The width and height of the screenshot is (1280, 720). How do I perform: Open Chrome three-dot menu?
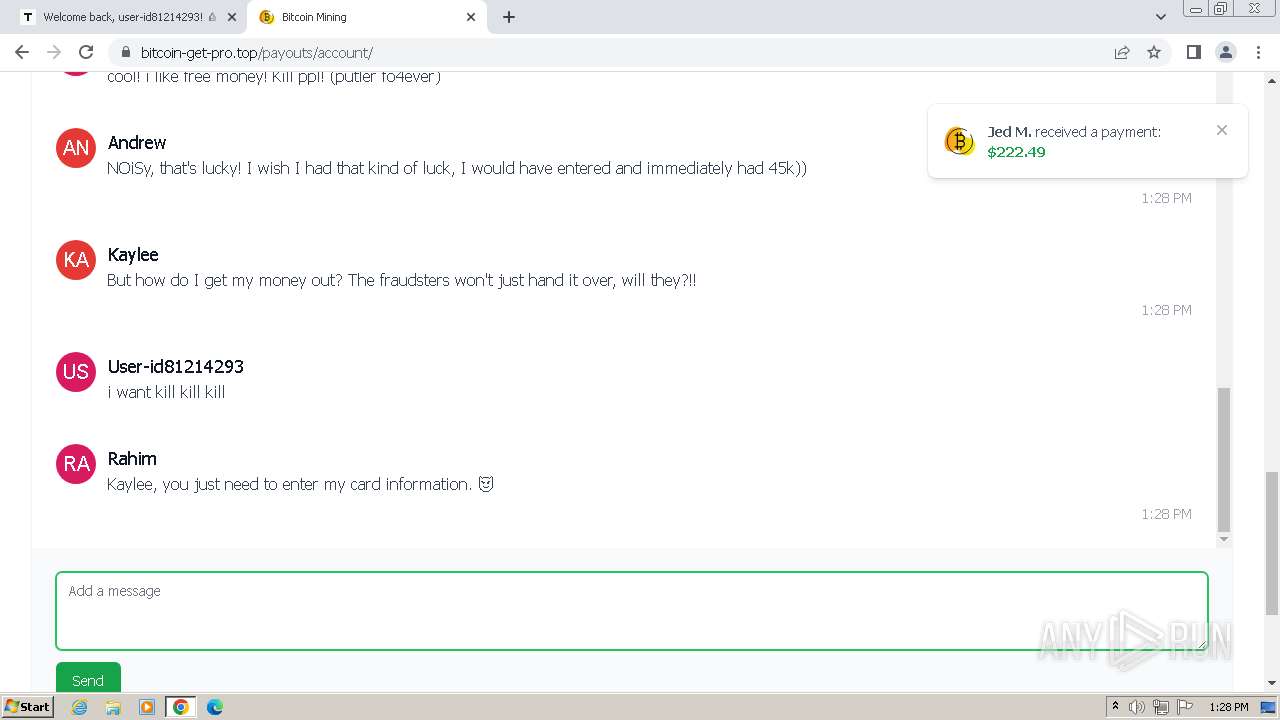pos(1257,52)
